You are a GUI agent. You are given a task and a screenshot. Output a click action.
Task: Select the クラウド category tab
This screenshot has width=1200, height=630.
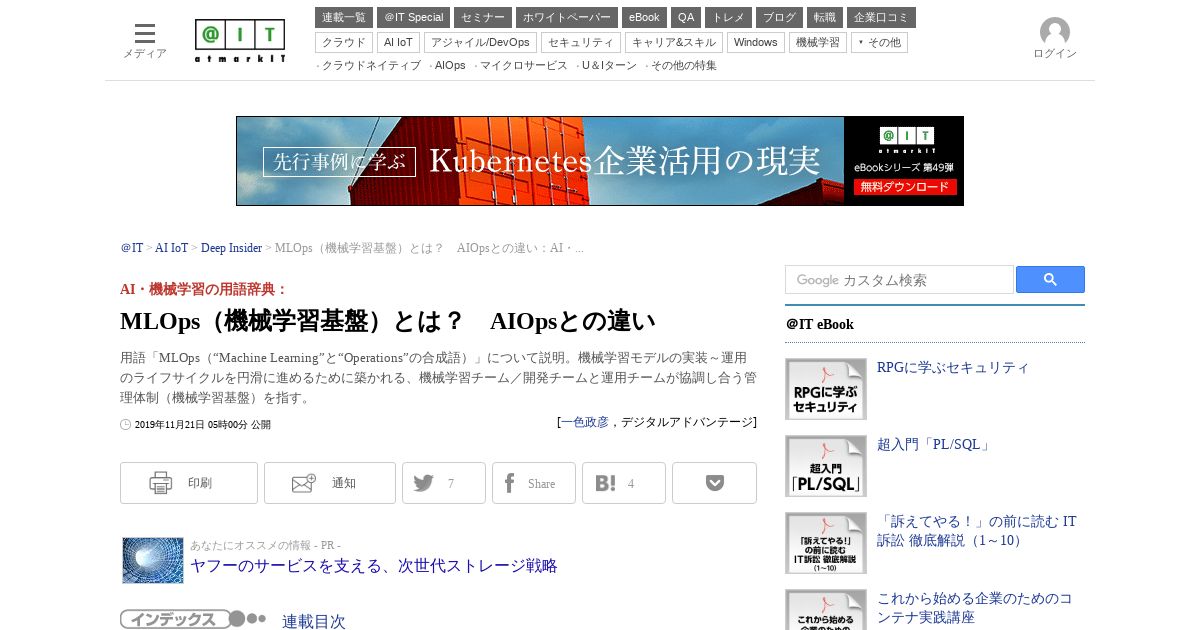click(344, 42)
